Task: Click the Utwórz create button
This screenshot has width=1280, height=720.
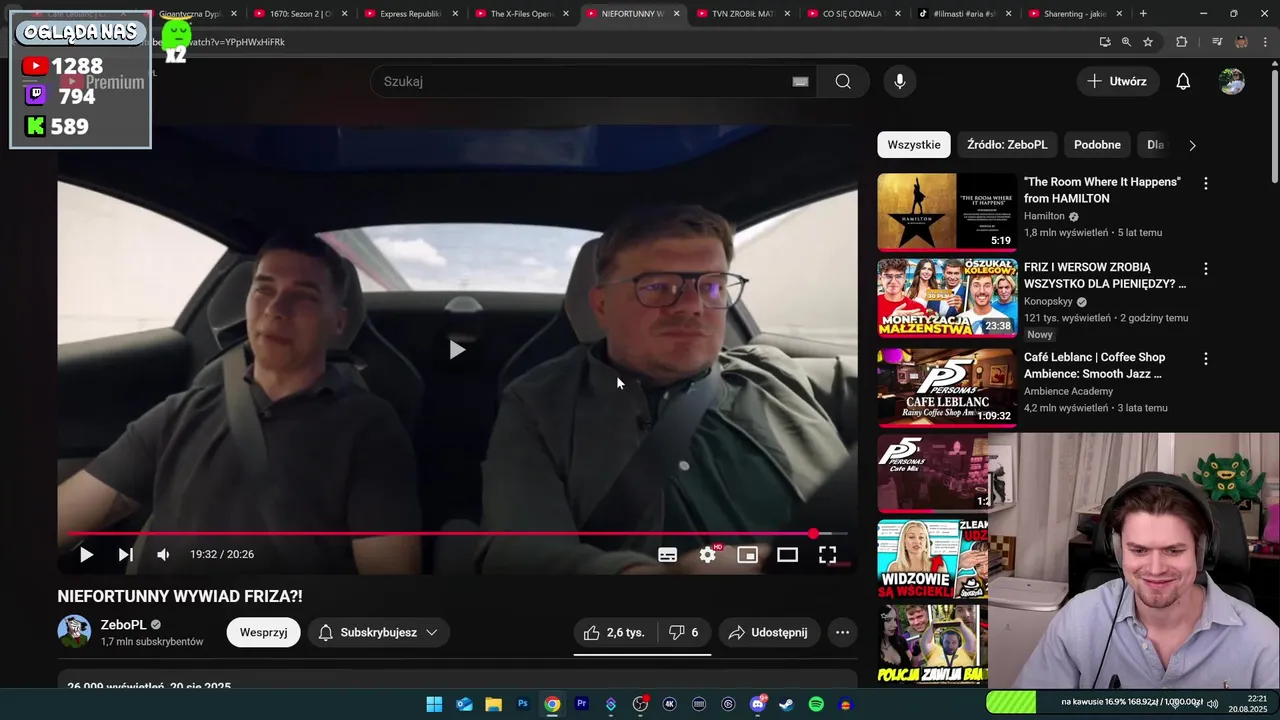Action: tap(1118, 81)
